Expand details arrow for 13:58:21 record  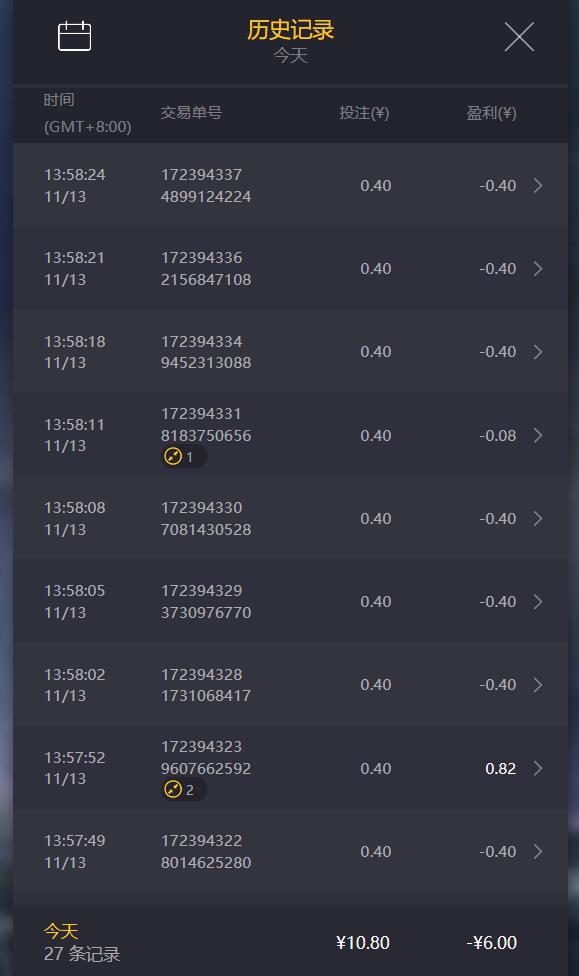(x=538, y=269)
